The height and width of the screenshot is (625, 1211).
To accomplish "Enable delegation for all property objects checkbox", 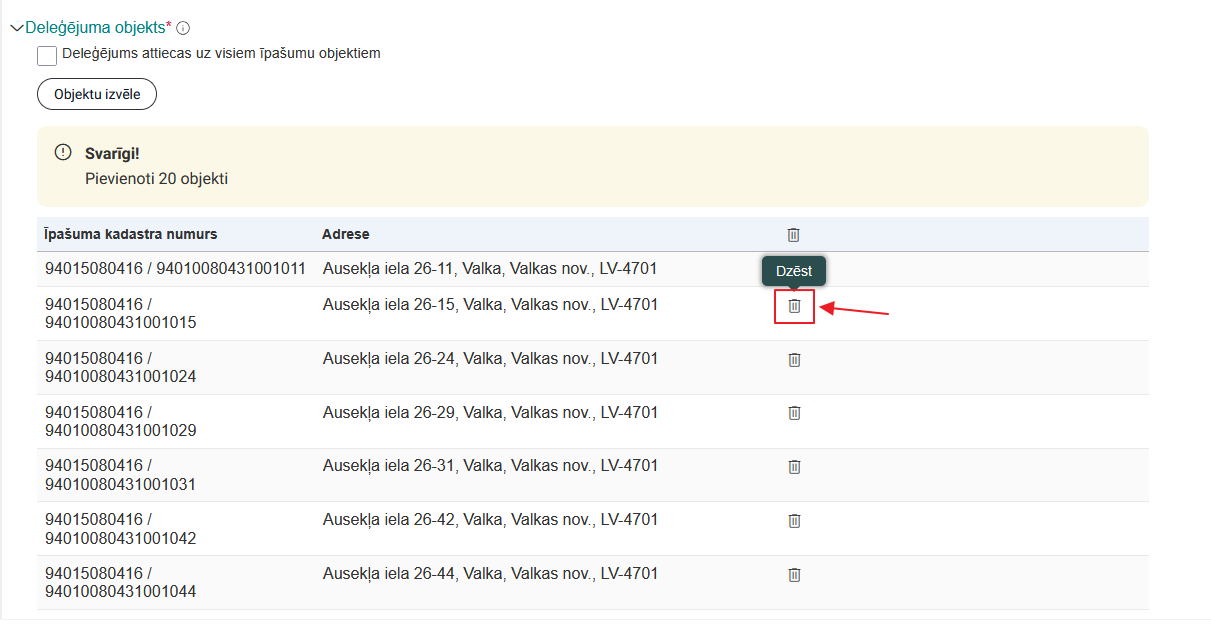I will (47, 55).
